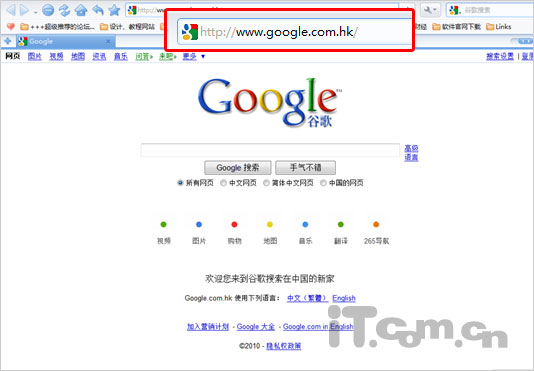Click the Google 搜索 button
The height and width of the screenshot is (371, 534).
click(238, 168)
